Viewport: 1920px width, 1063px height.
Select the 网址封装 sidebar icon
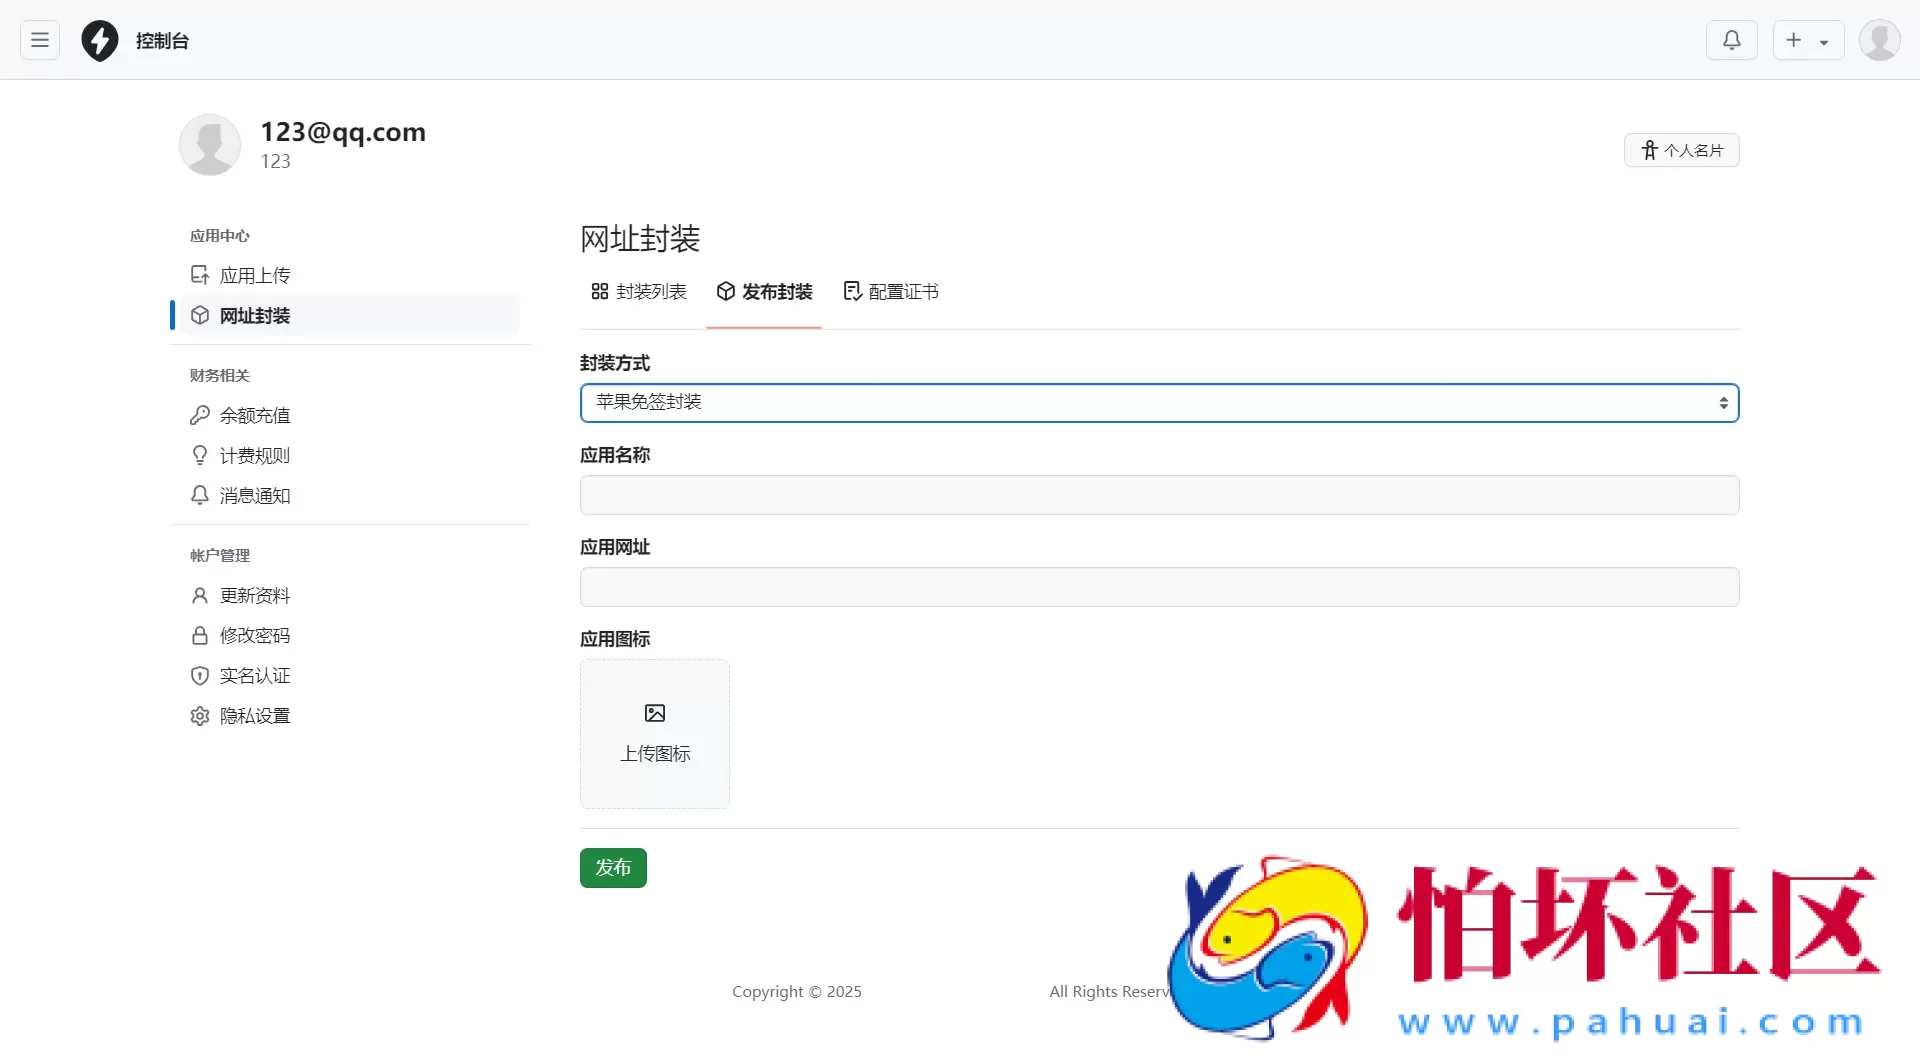coord(200,315)
